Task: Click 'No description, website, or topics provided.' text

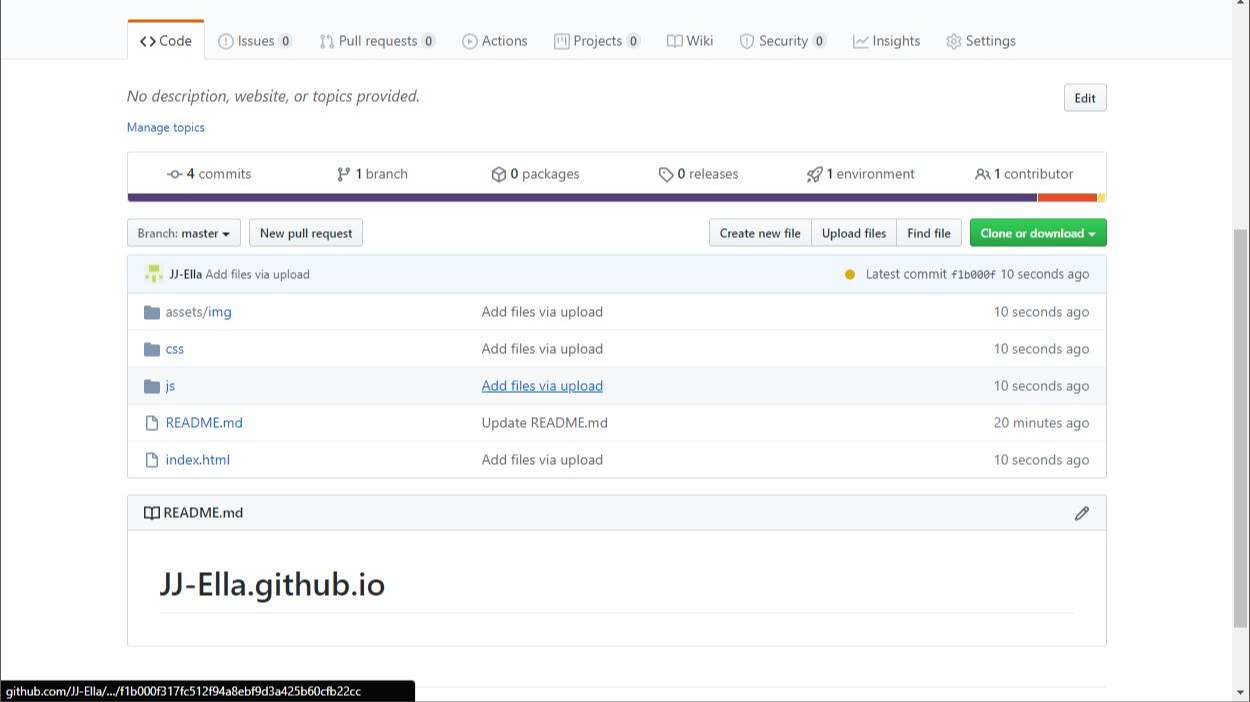Action: 273,96
